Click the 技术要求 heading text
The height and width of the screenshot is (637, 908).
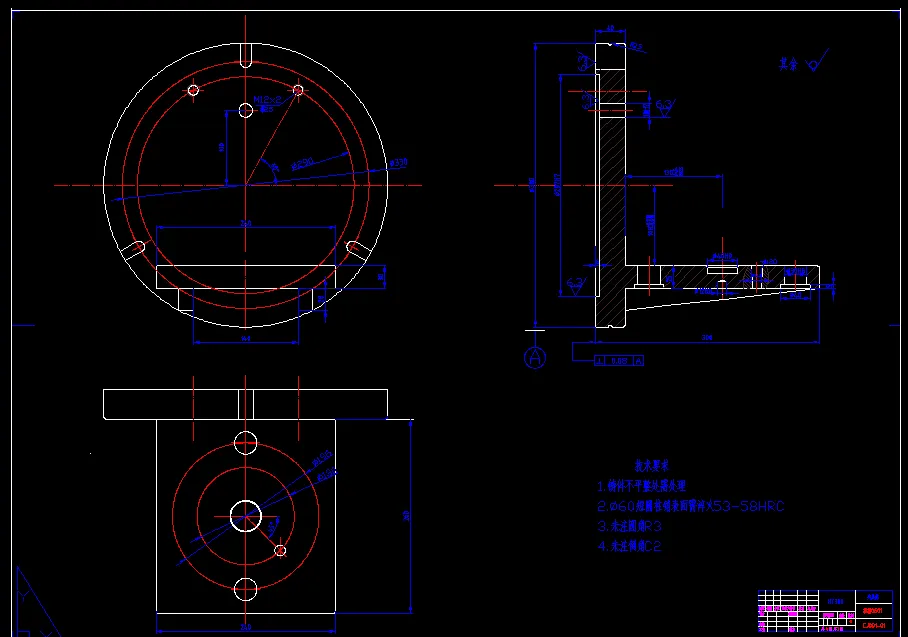[651, 465]
